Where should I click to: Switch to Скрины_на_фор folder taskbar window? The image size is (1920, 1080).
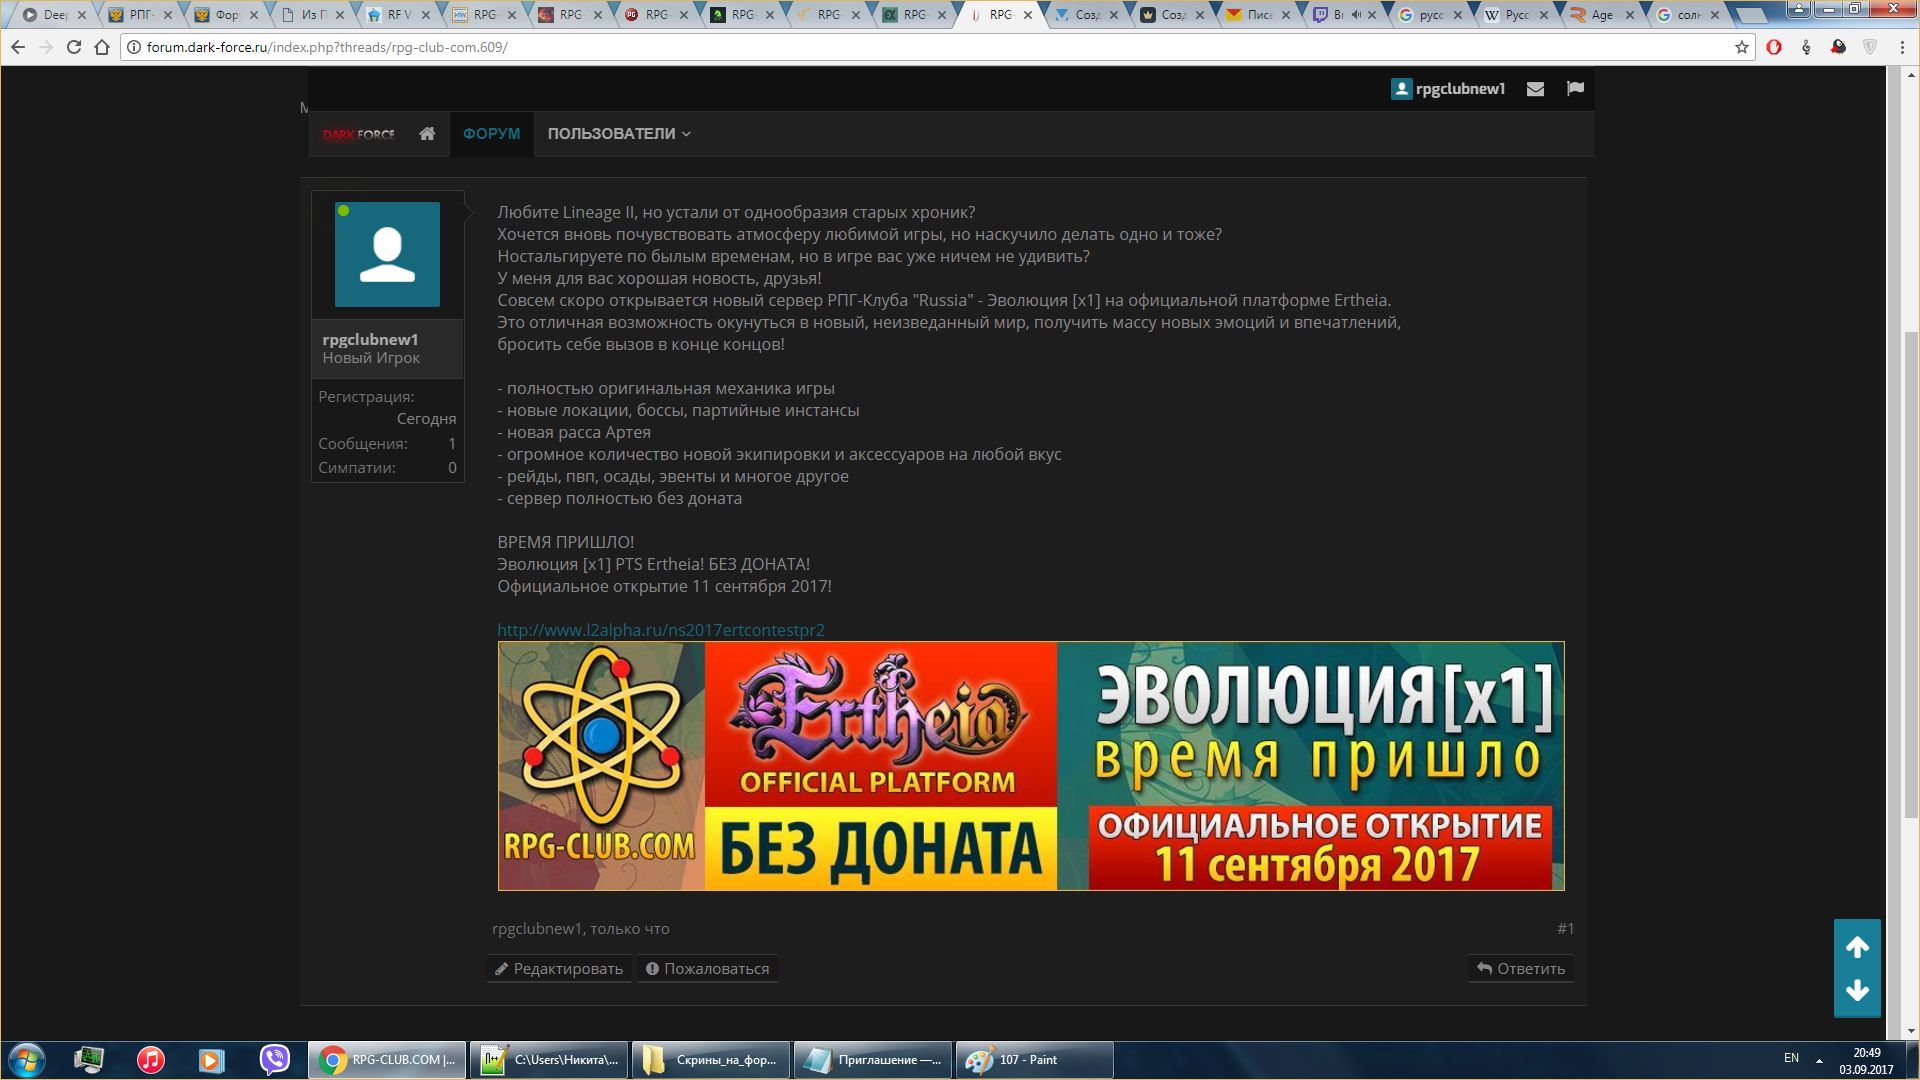[x=711, y=1060]
